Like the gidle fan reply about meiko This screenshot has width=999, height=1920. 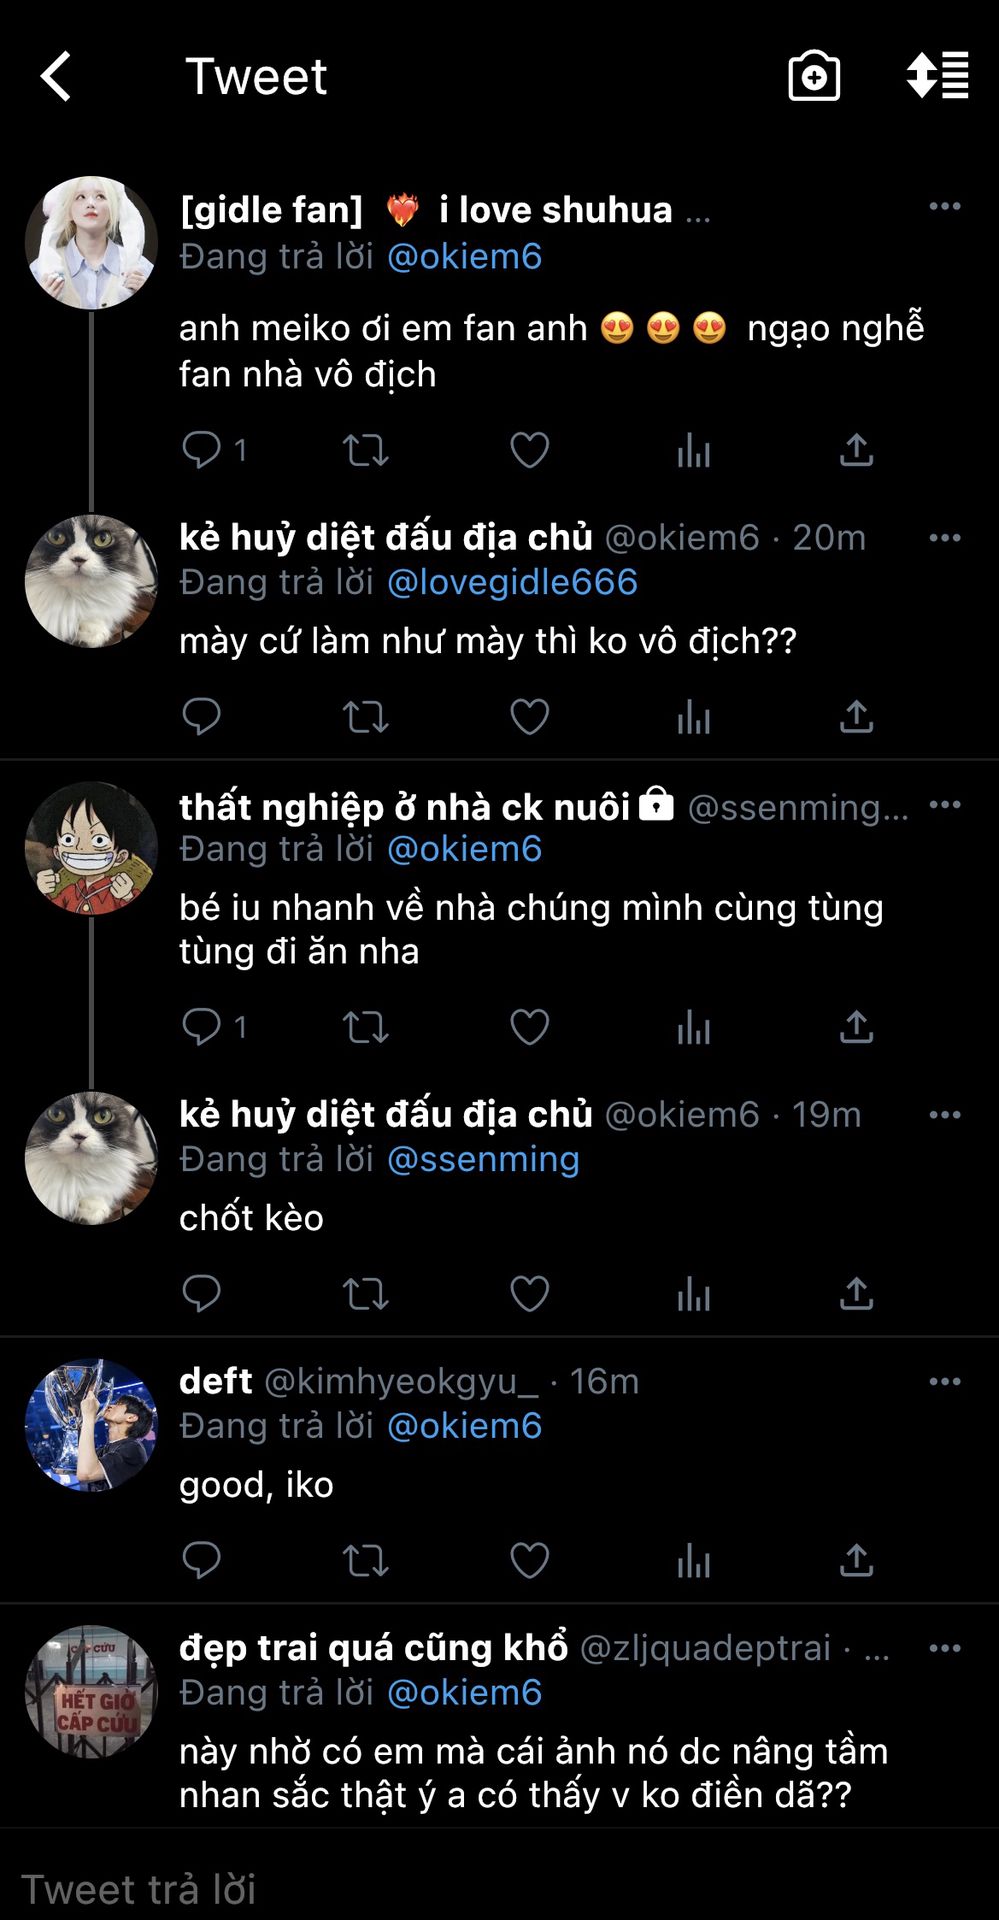[529, 450]
